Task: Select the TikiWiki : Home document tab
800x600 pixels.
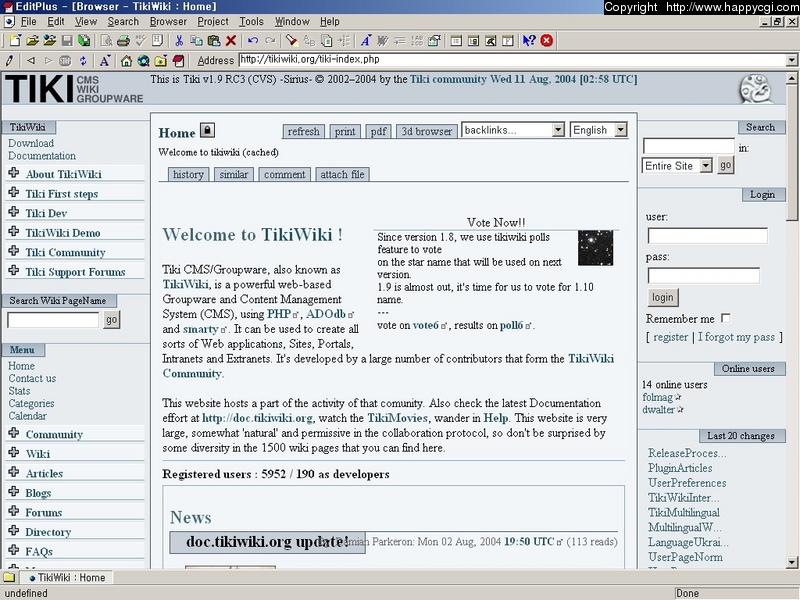Action: (x=67, y=578)
